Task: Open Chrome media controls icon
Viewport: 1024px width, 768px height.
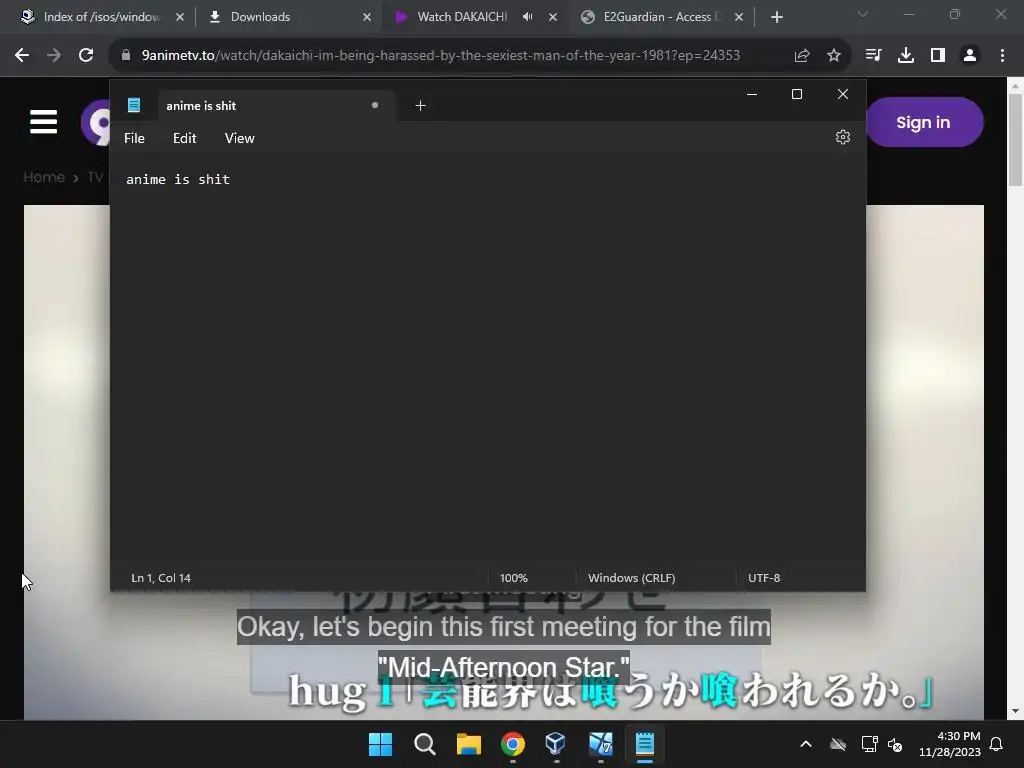Action: click(x=873, y=55)
